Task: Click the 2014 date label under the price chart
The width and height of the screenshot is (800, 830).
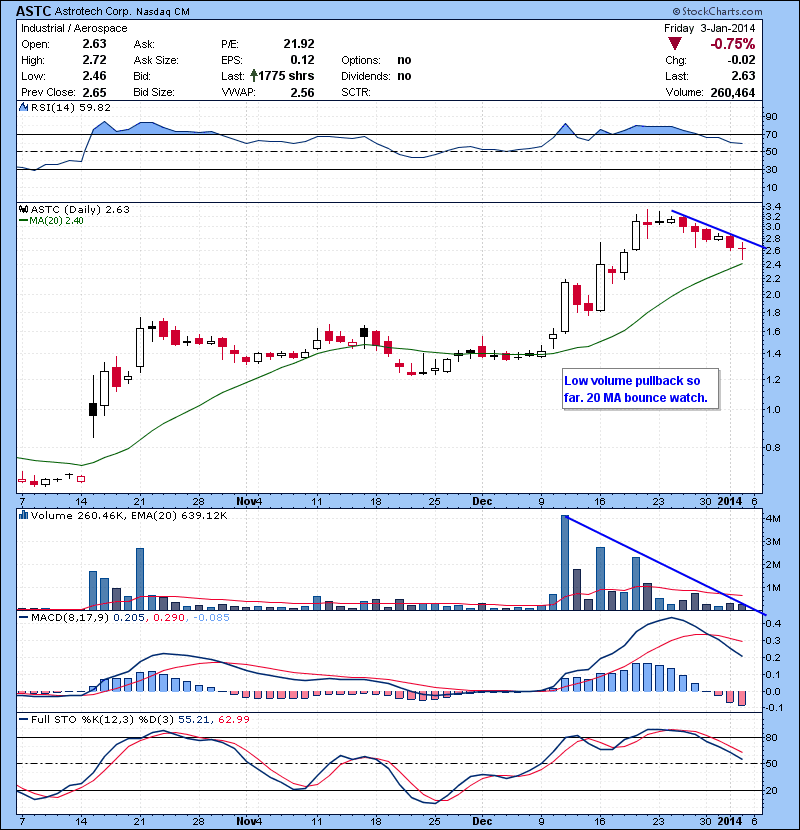Action: coord(730,501)
